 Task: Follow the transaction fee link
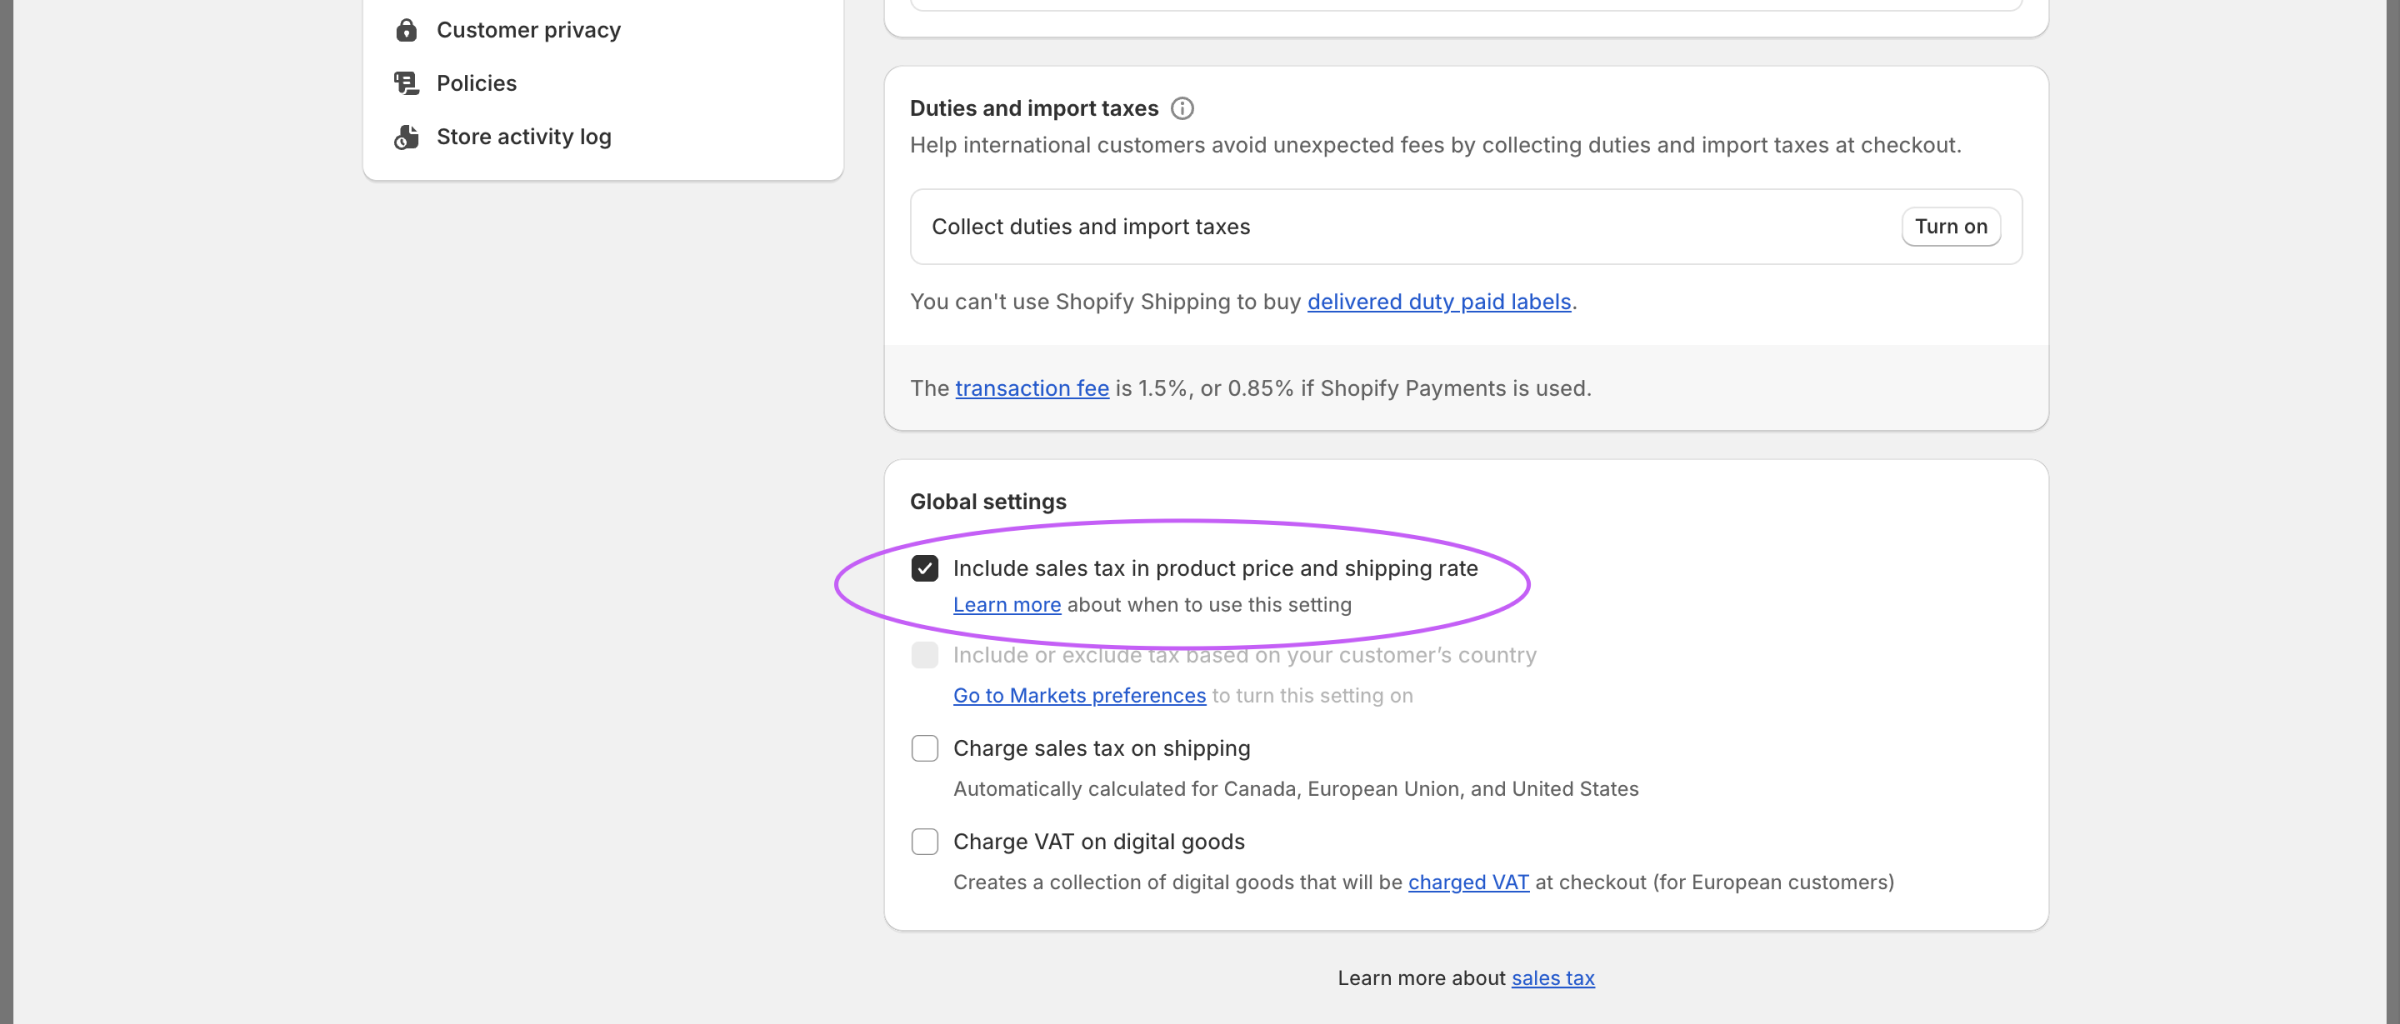click(1031, 388)
